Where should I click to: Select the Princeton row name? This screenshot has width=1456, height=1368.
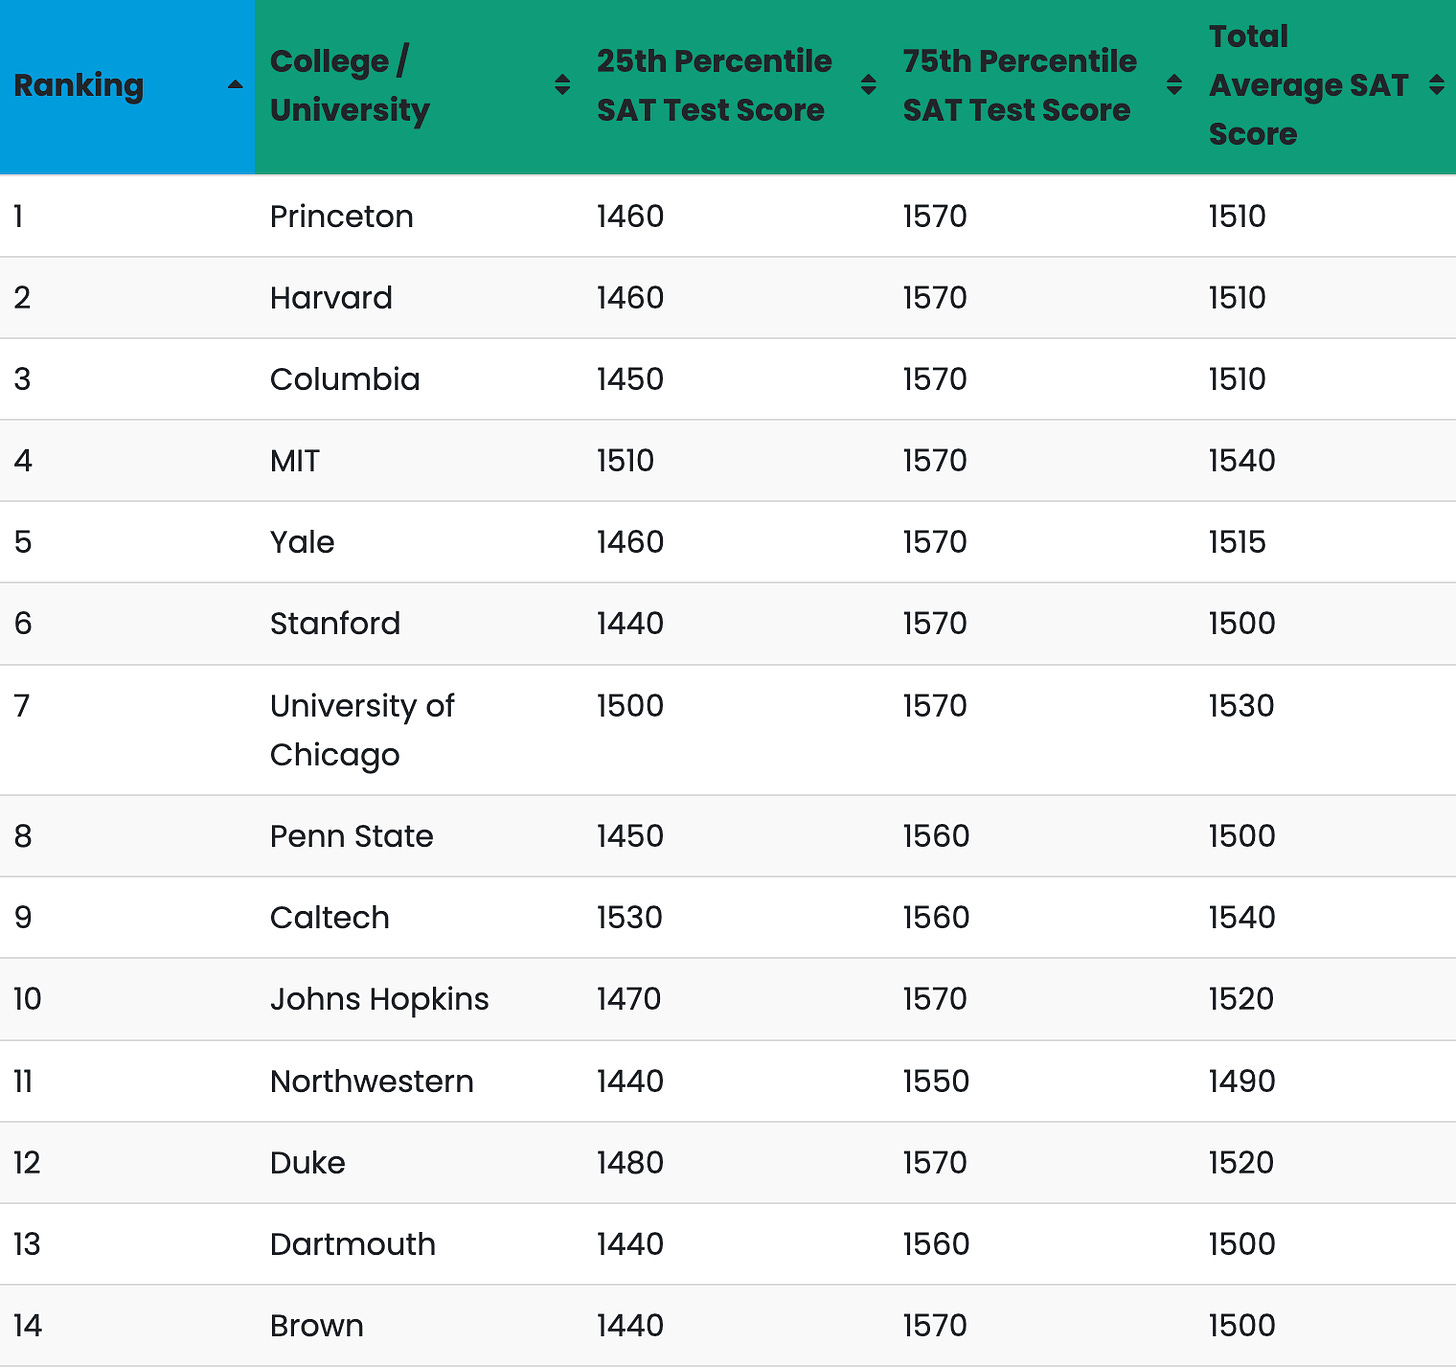coord(342,216)
